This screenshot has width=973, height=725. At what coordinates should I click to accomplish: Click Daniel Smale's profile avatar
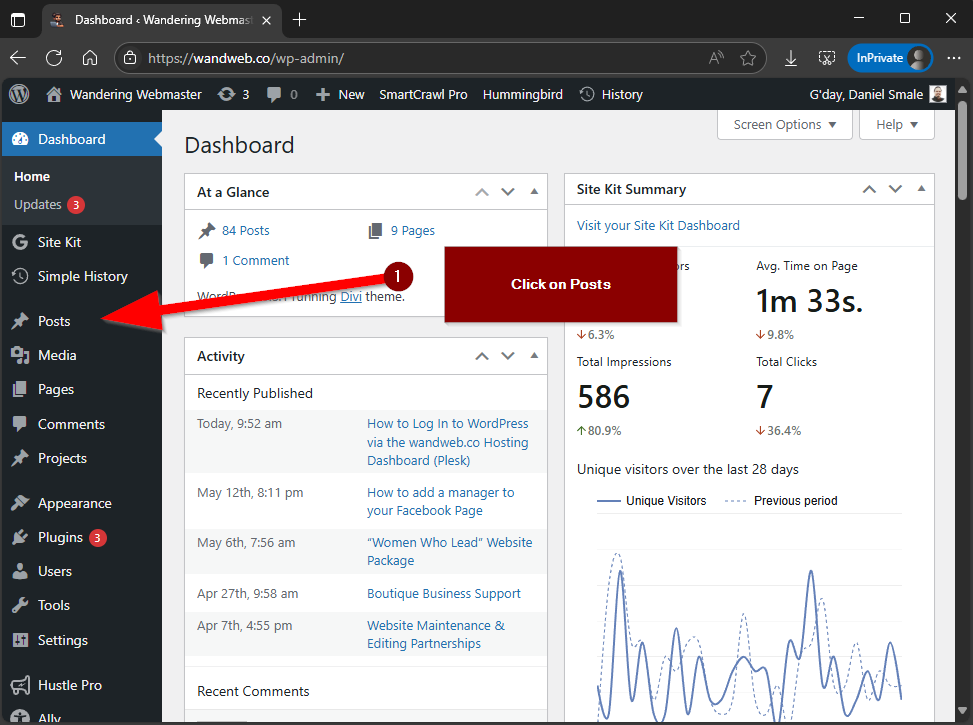coord(938,94)
